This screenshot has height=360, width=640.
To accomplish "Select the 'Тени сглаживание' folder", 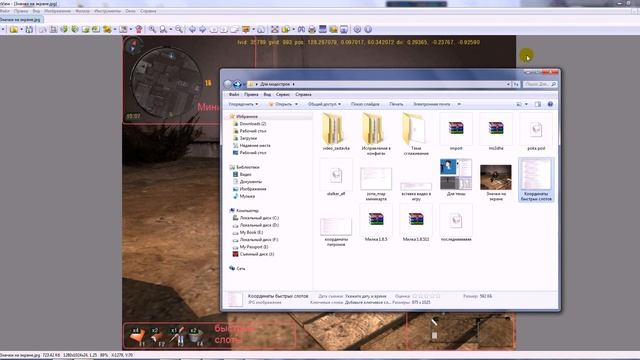I will click(x=416, y=135).
